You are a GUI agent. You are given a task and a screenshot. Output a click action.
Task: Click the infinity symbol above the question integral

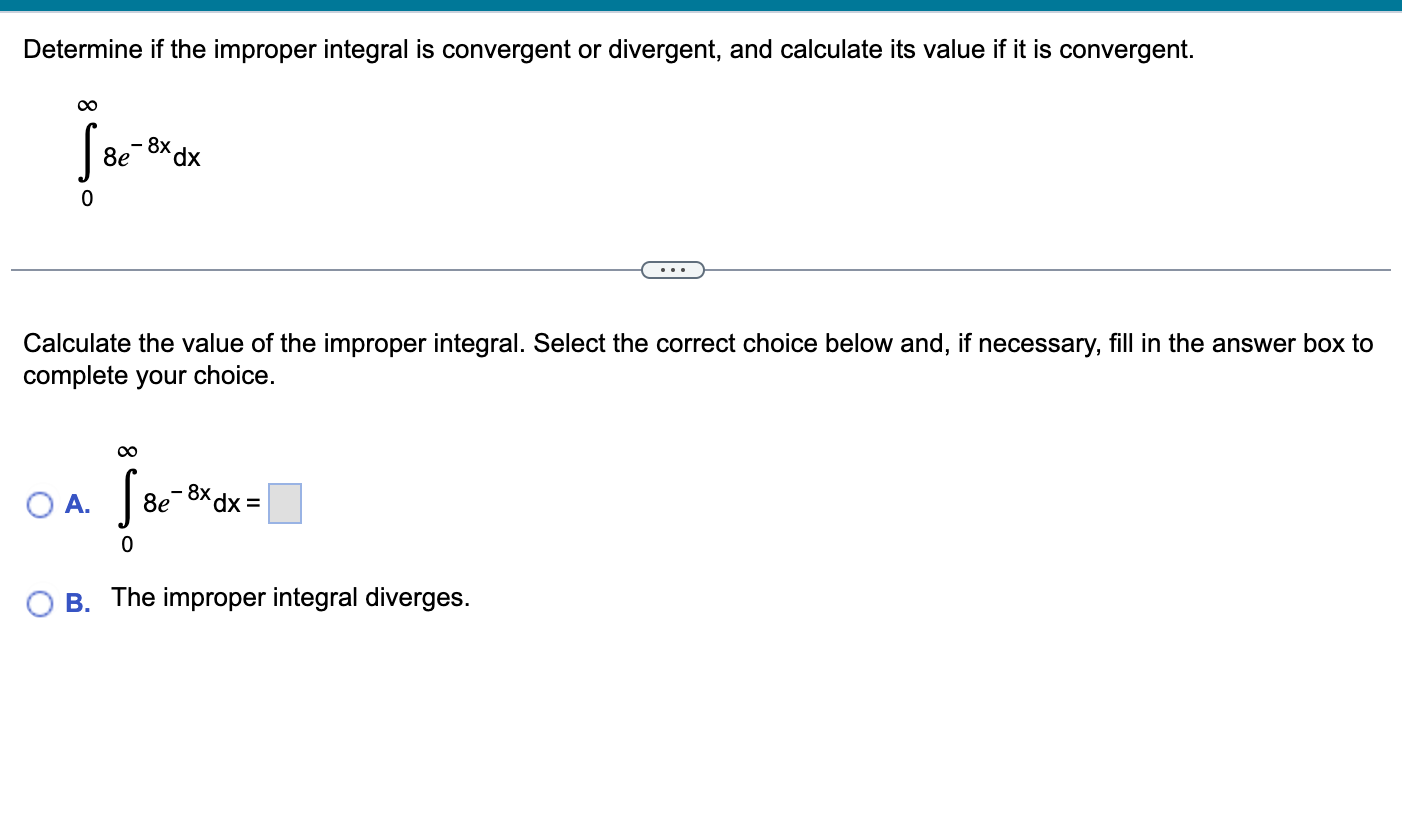87,103
